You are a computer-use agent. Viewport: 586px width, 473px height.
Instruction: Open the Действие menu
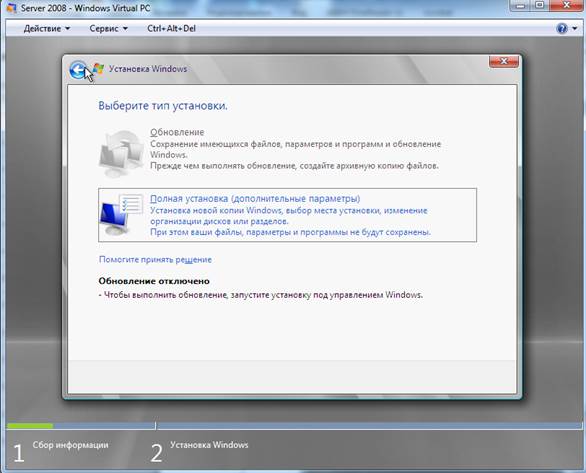click(x=47, y=28)
